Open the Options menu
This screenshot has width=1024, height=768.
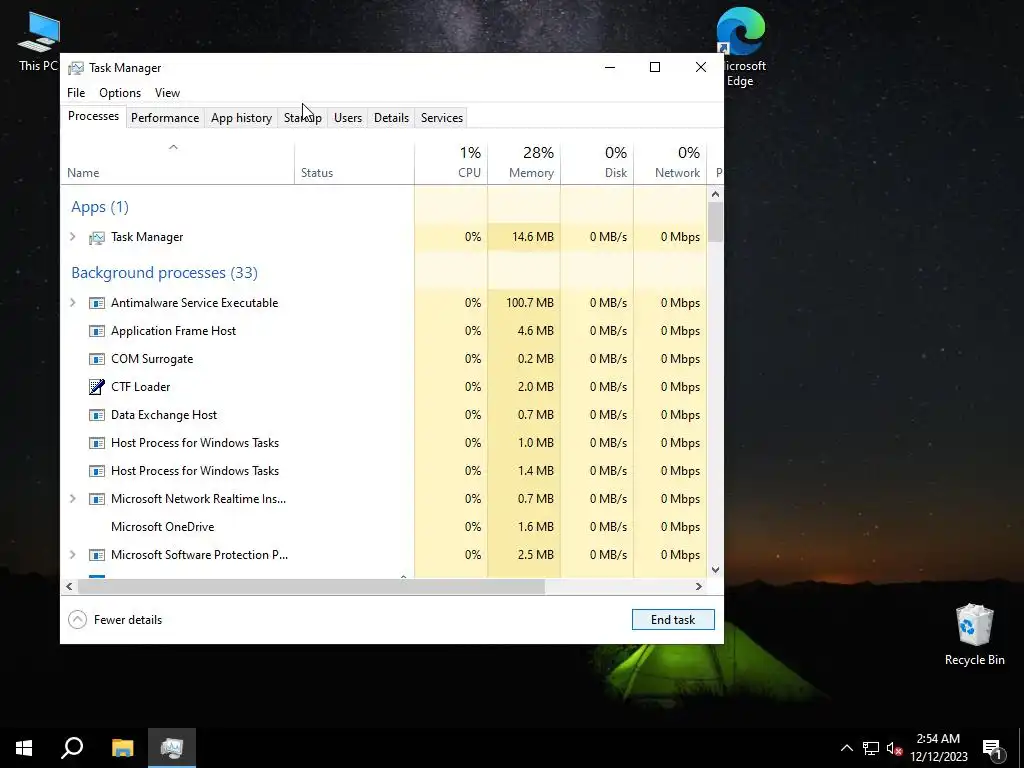point(120,93)
